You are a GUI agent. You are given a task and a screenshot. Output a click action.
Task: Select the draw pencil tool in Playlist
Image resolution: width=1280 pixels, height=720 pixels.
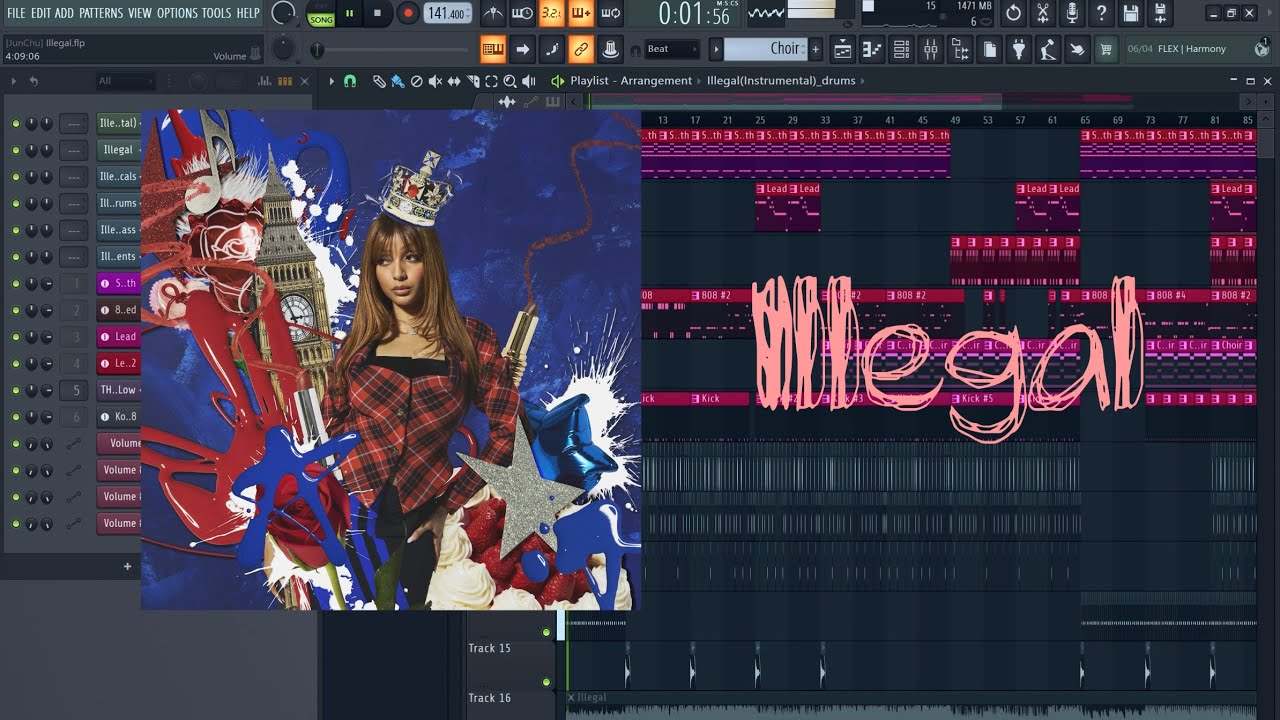click(x=380, y=81)
